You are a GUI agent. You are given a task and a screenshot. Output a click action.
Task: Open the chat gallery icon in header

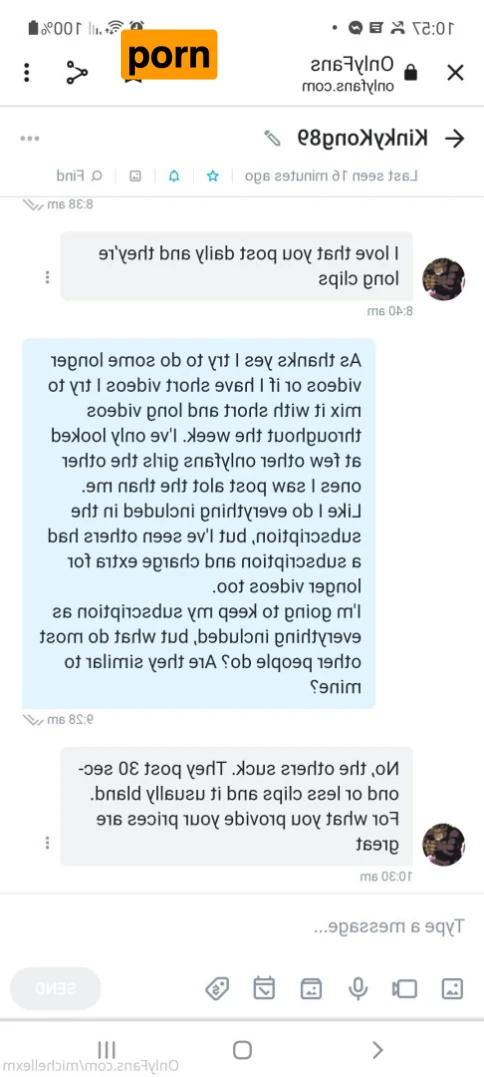coord(136,176)
